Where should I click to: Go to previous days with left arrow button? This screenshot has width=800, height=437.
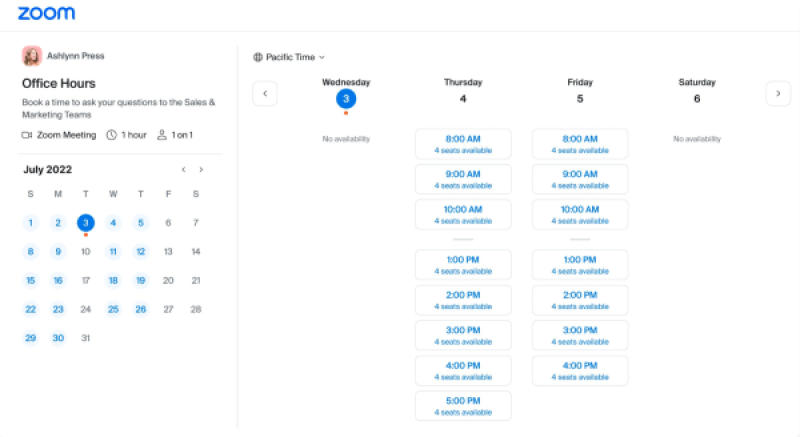265,93
